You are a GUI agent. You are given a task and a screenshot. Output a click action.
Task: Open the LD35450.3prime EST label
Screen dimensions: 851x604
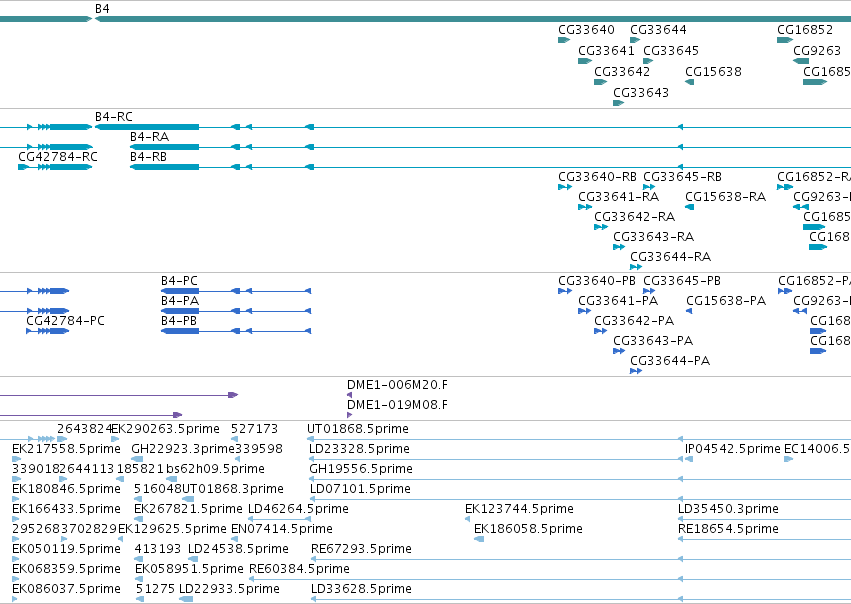[728, 509]
